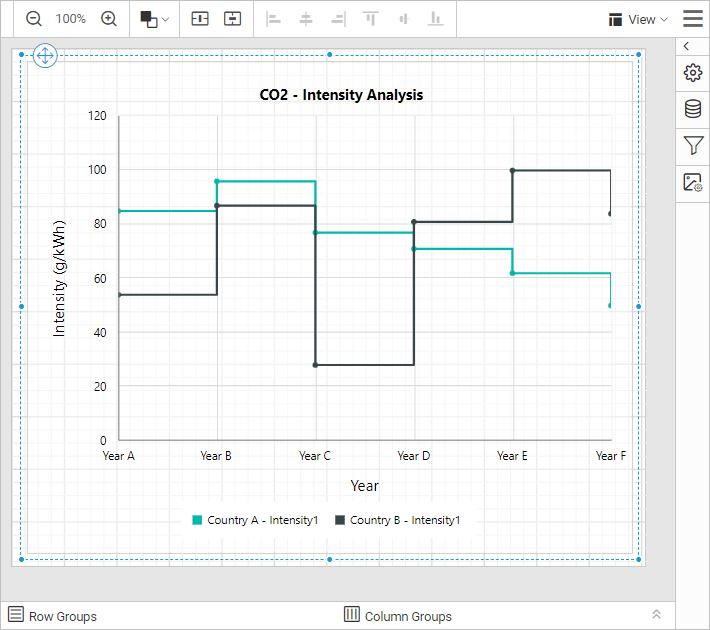
Task: Expand the View dropdown
Action: [638, 19]
